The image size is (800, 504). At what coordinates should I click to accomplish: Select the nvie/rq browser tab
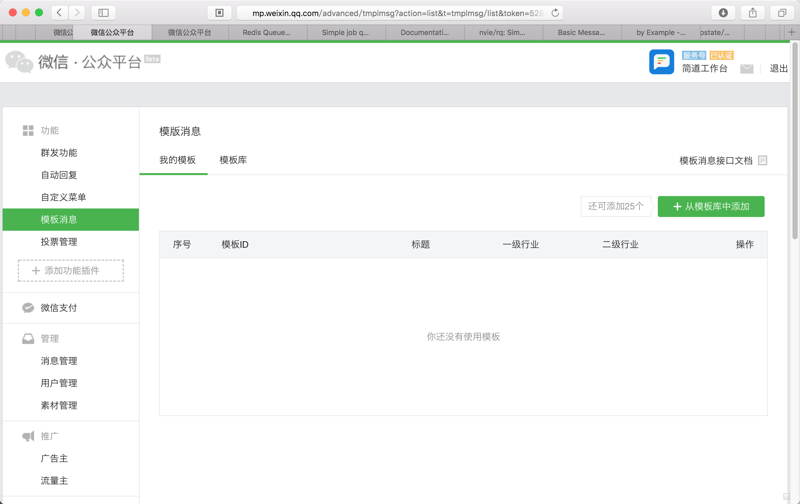[503, 32]
